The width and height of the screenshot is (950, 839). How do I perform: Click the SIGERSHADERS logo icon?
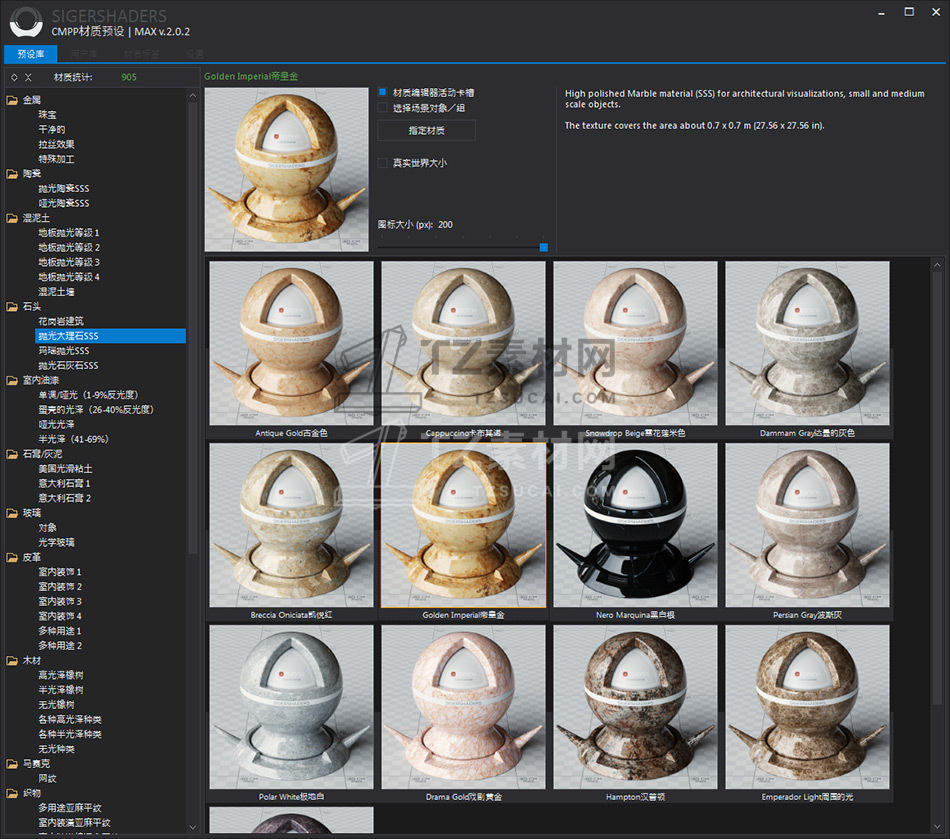pos(26,22)
